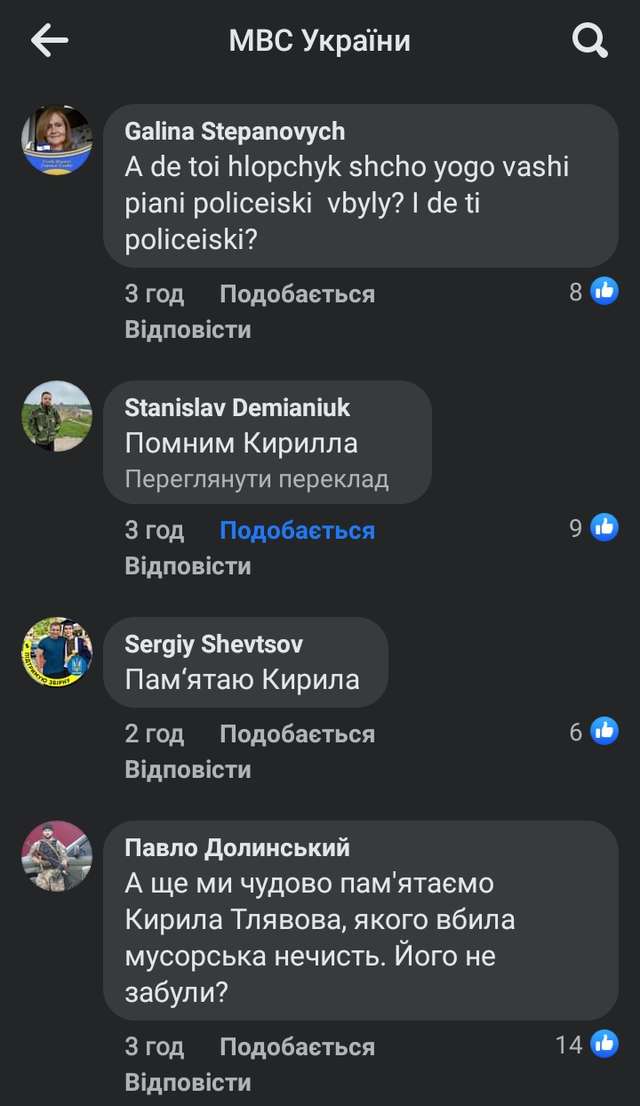Click the Sergiy Shevtsov name link

pyautogui.click(x=213, y=644)
